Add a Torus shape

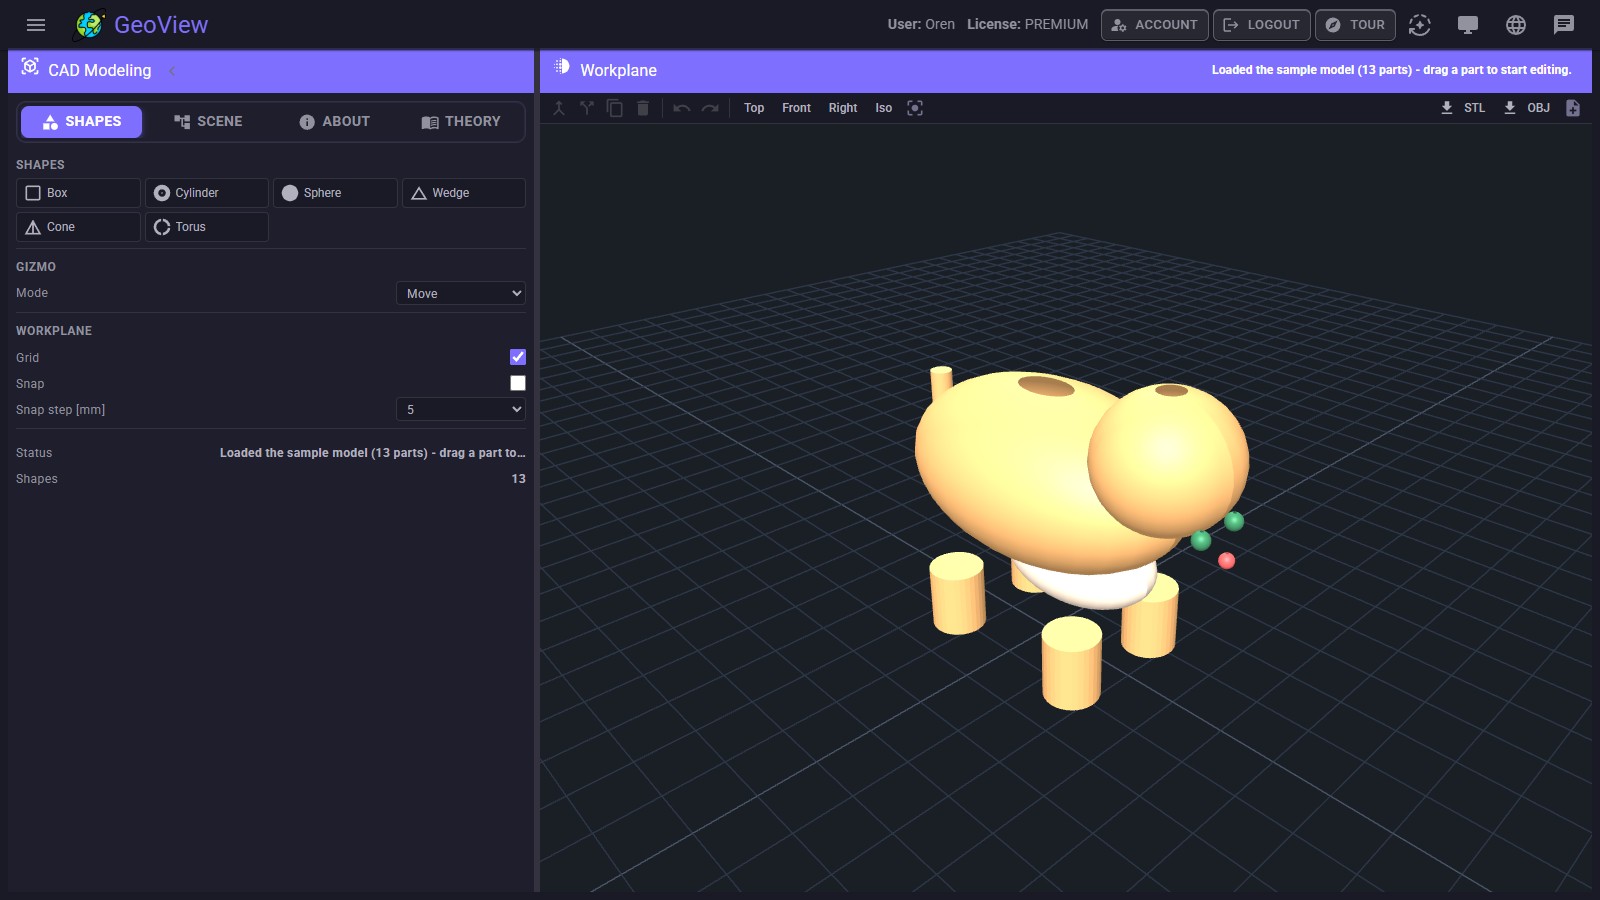[x=207, y=227]
